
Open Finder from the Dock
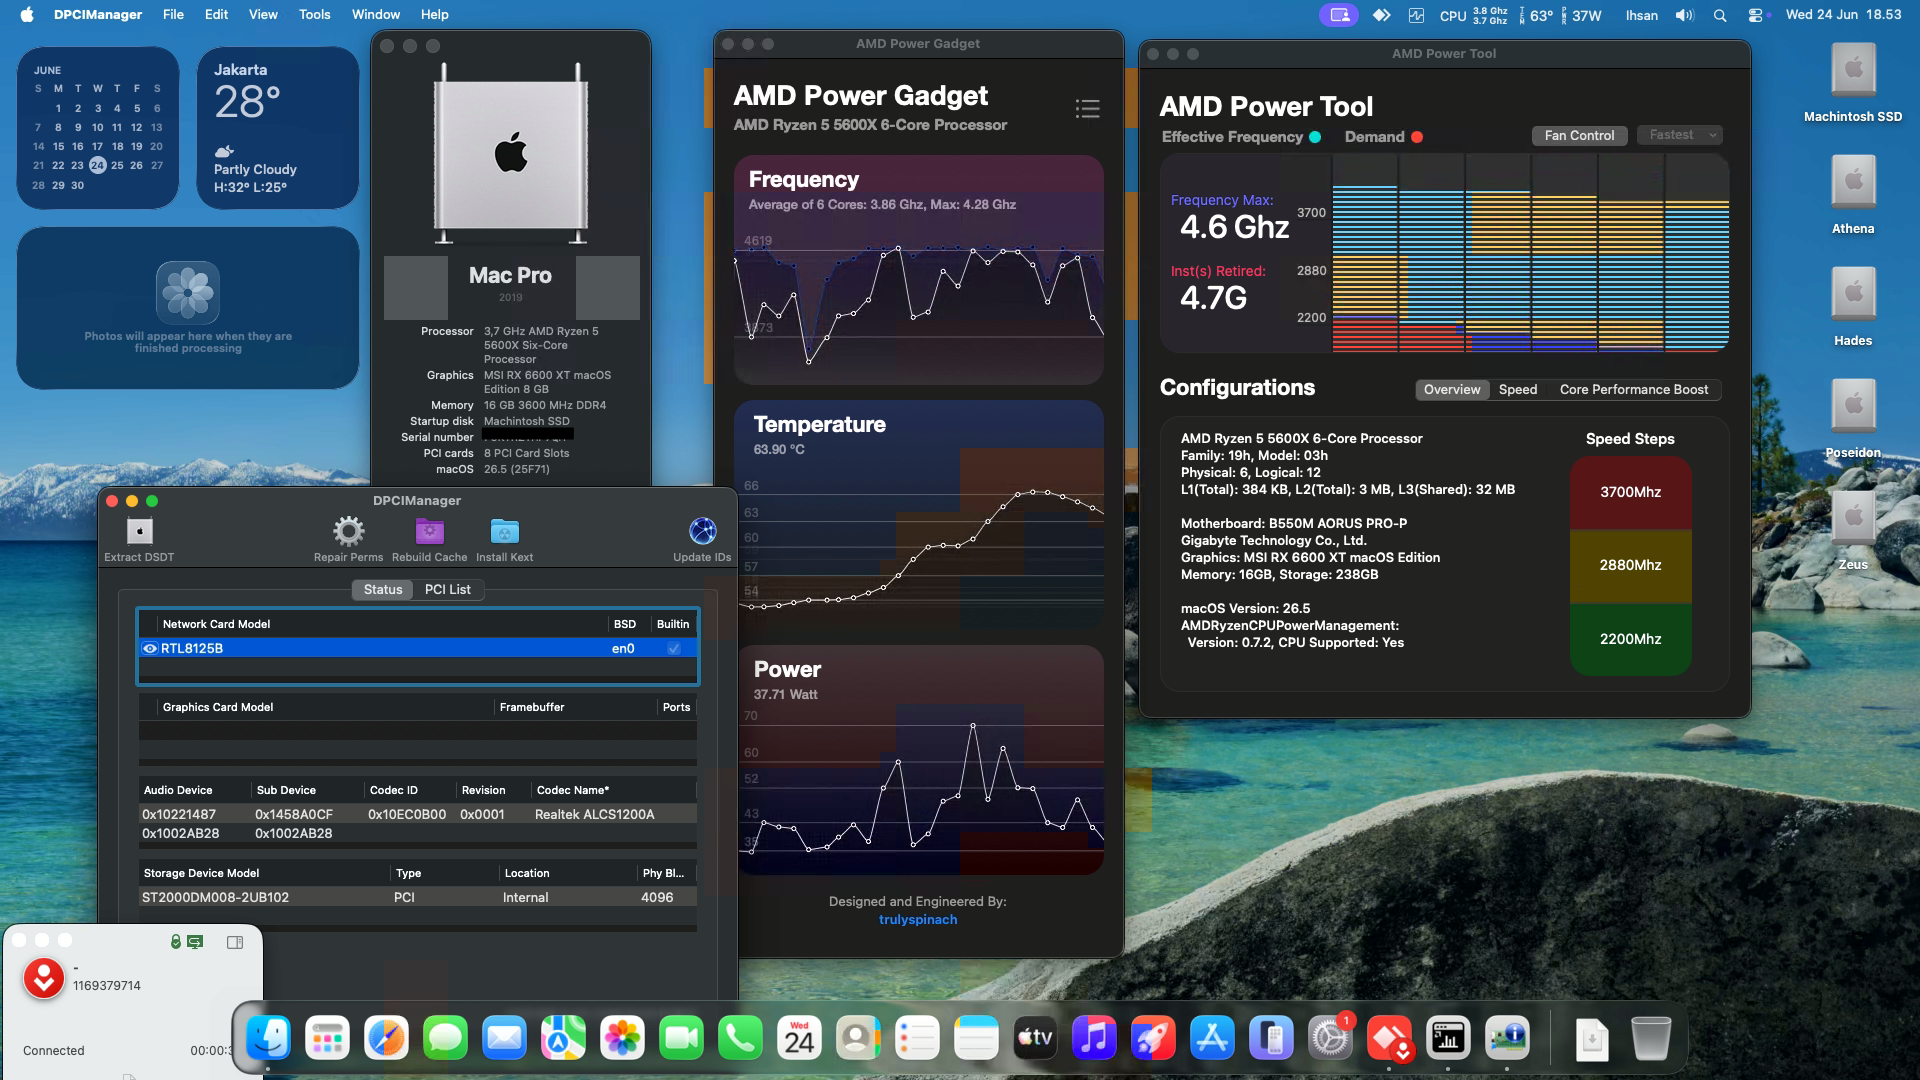pyautogui.click(x=268, y=1038)
